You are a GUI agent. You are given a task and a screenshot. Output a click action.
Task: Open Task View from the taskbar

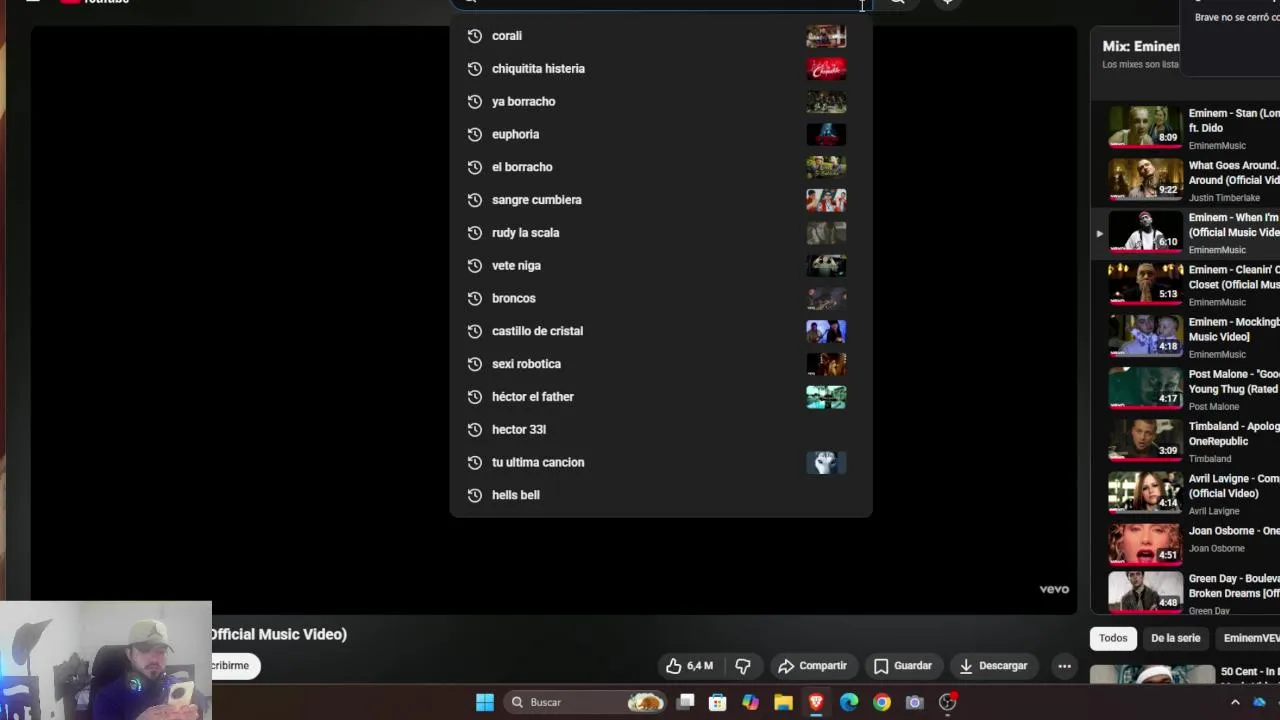[x=685, y=702]
